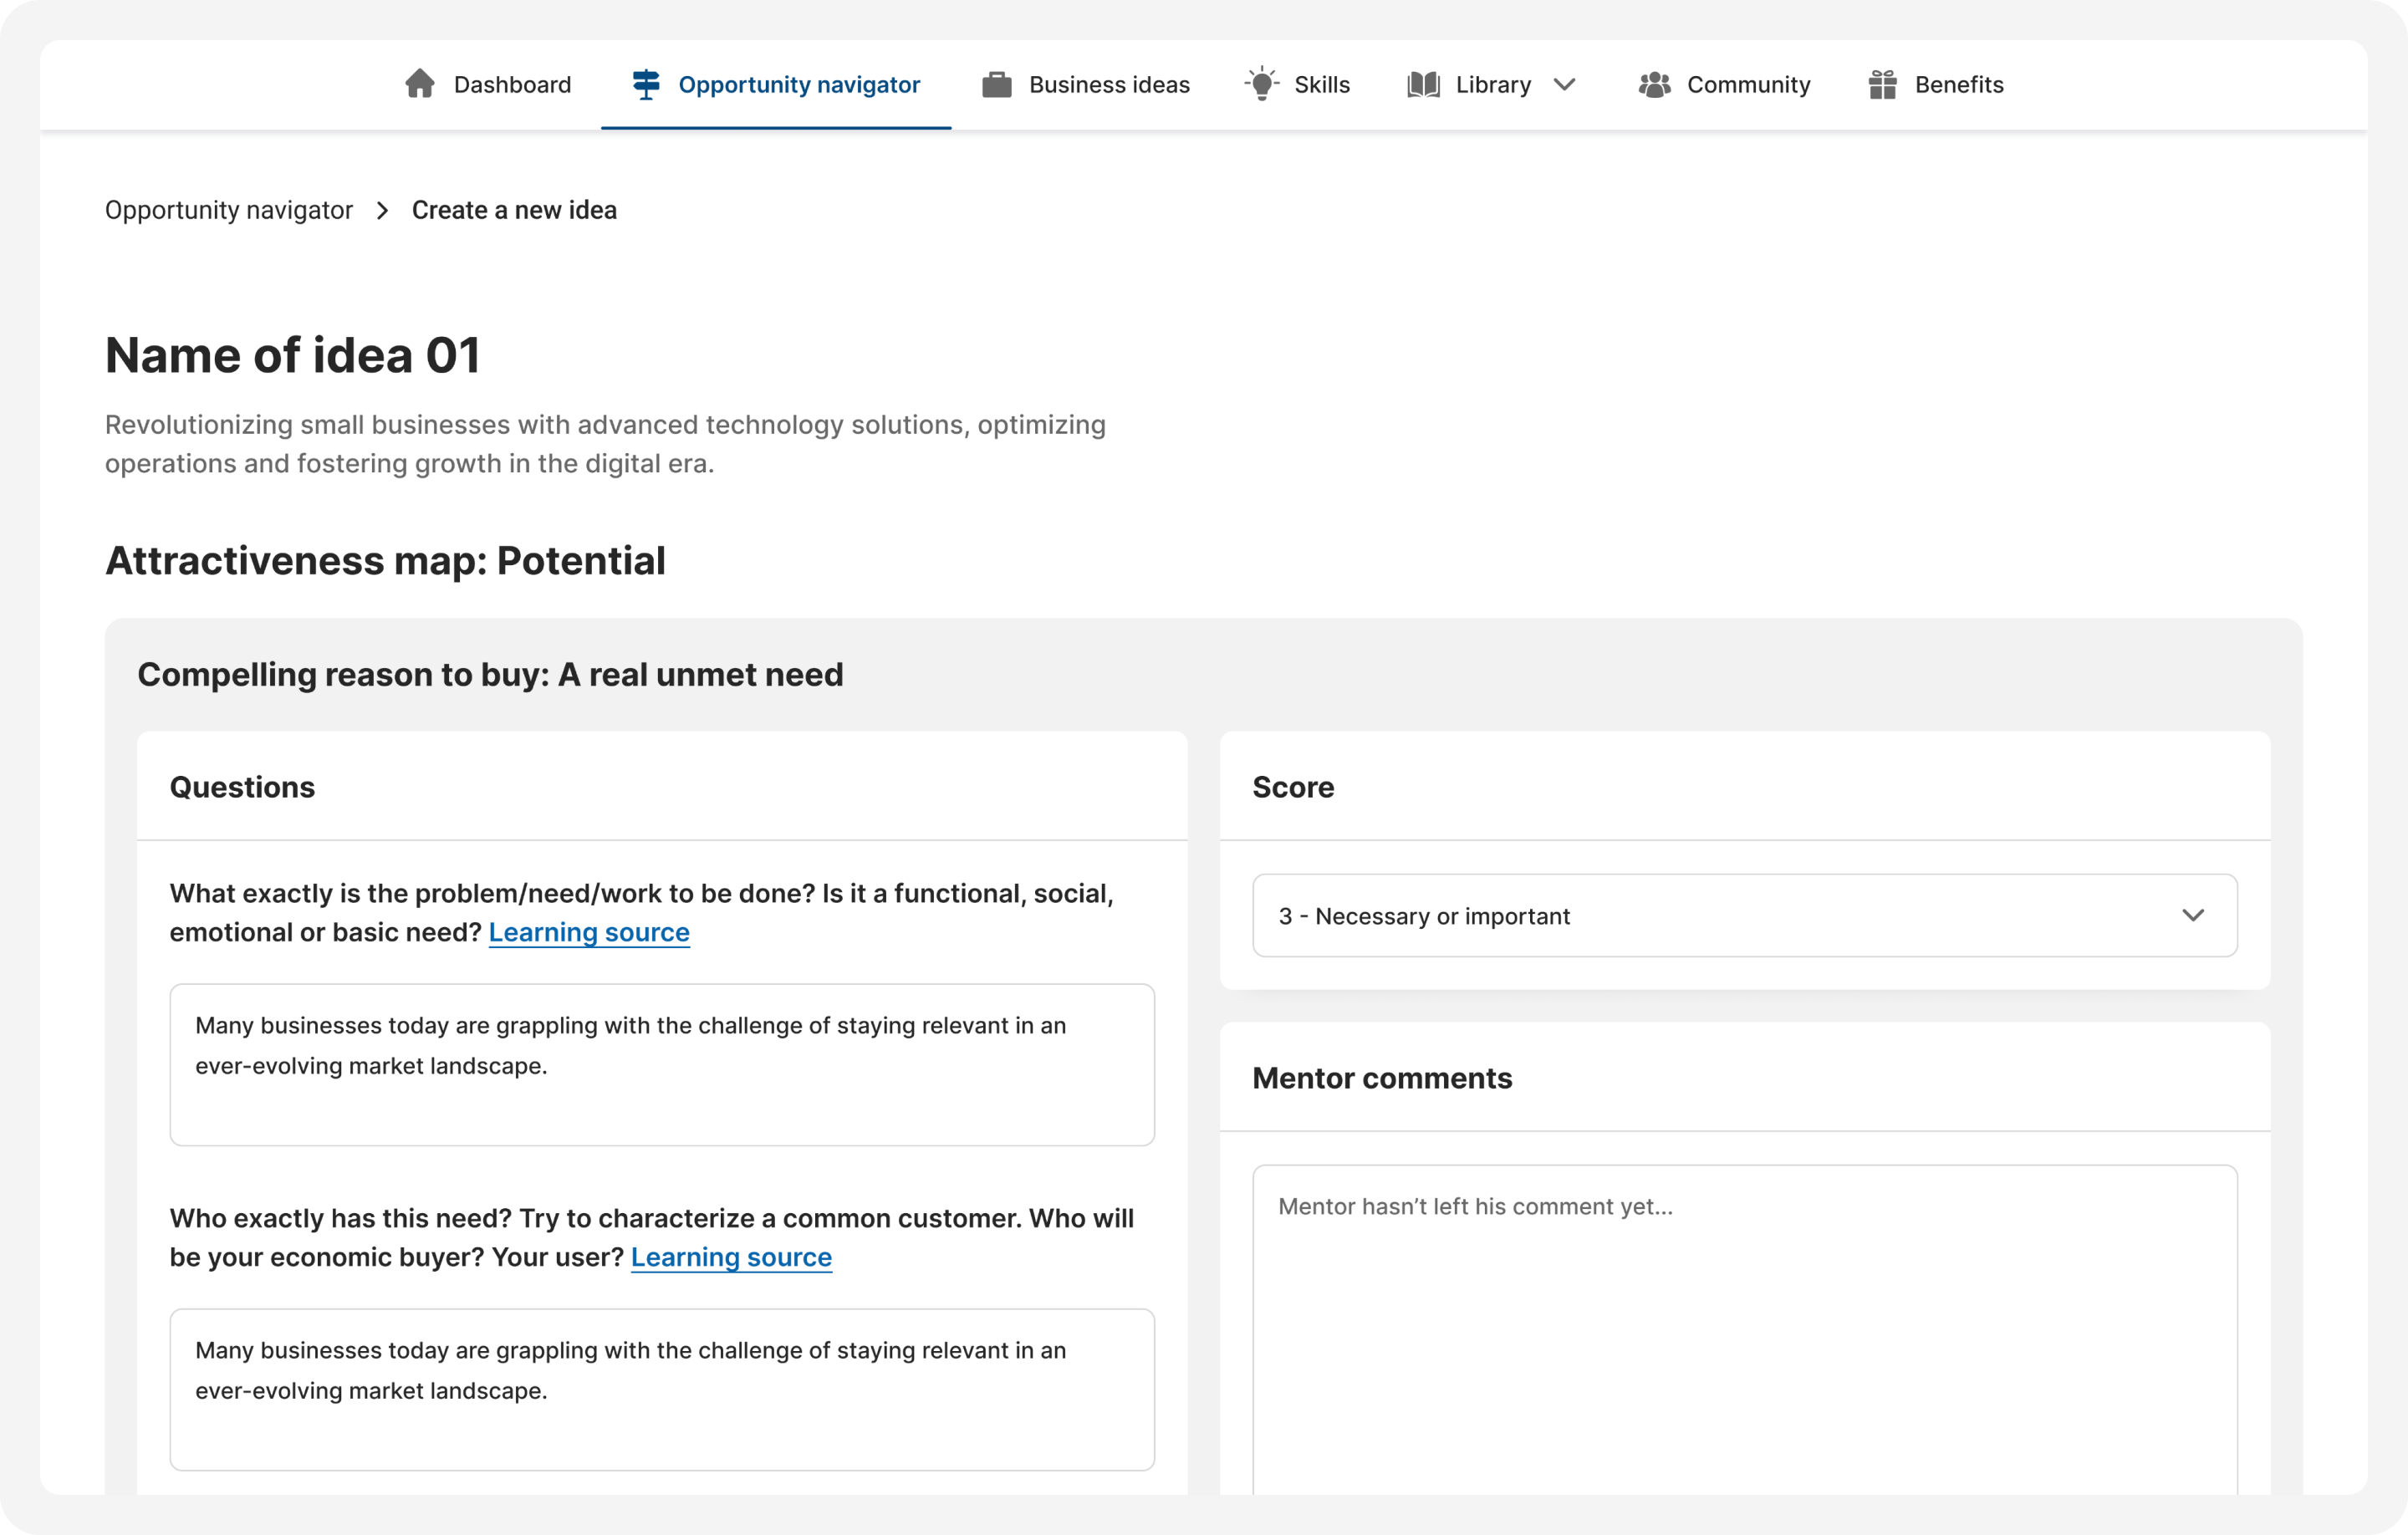Click the Dashboard house icon
Viewport: 2408px width, 1535px height.
coord(420,84)
